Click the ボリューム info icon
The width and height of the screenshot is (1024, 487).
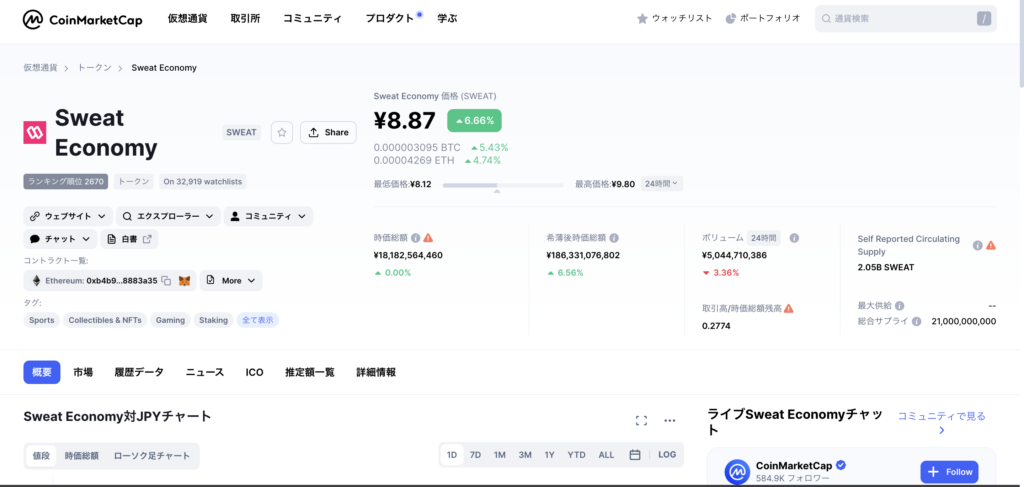pos(794,238)
